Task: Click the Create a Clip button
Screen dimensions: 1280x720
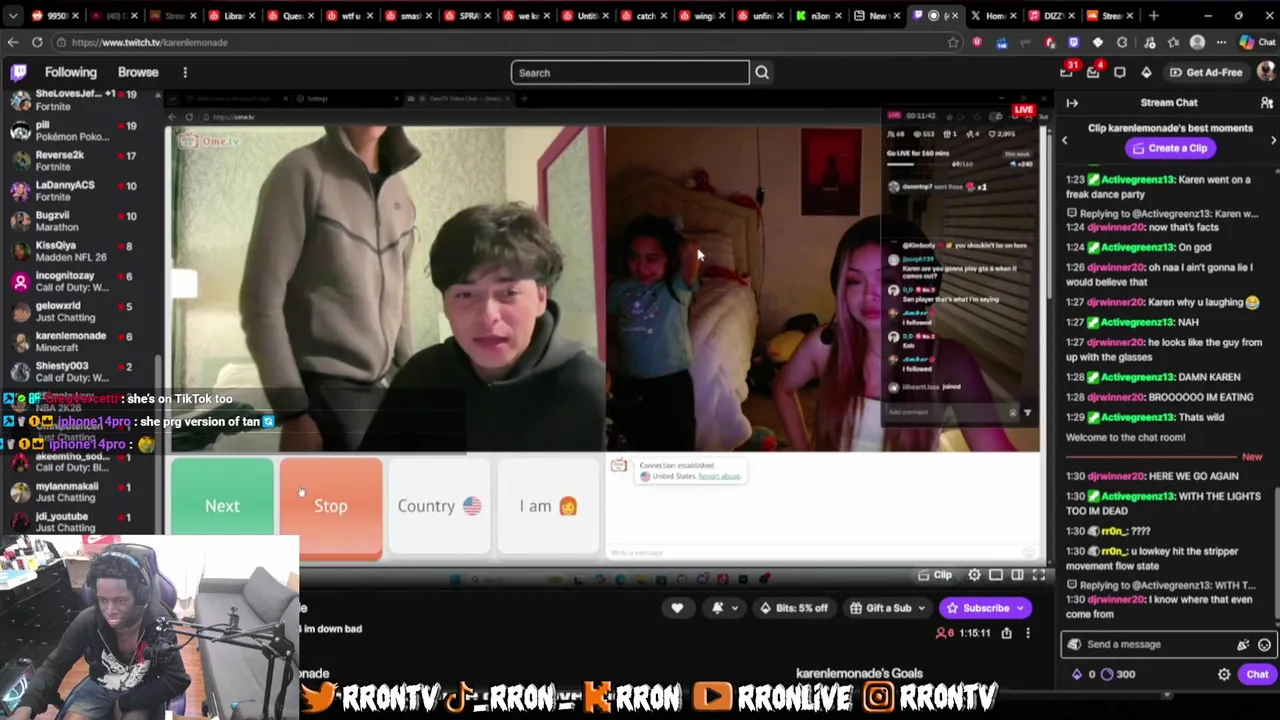Action: click(x=1169, y=148)
